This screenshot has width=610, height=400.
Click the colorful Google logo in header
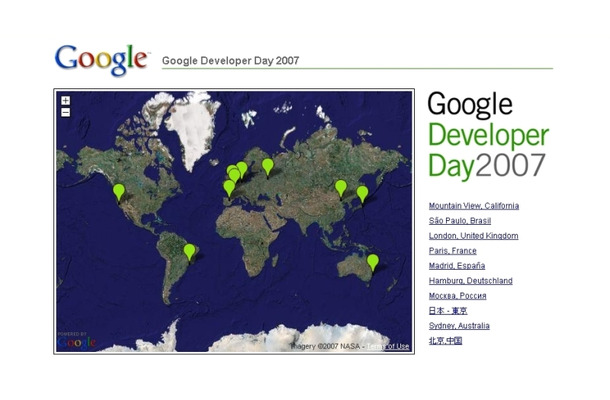[x=102, y=60]
